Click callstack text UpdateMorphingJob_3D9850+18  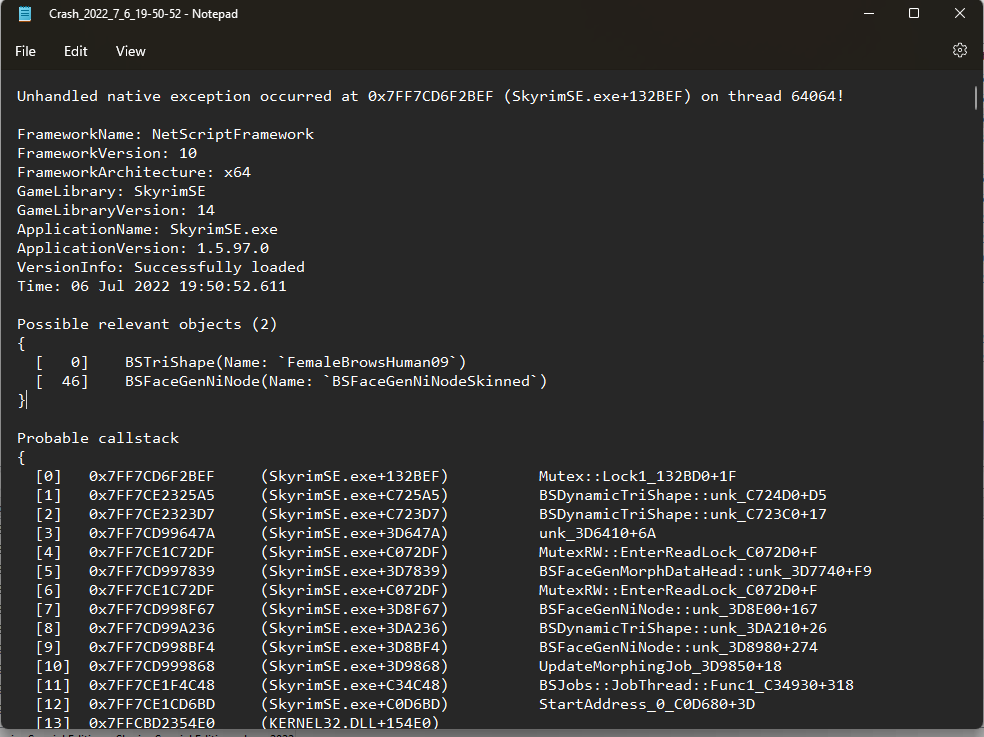tap(660, 666)
